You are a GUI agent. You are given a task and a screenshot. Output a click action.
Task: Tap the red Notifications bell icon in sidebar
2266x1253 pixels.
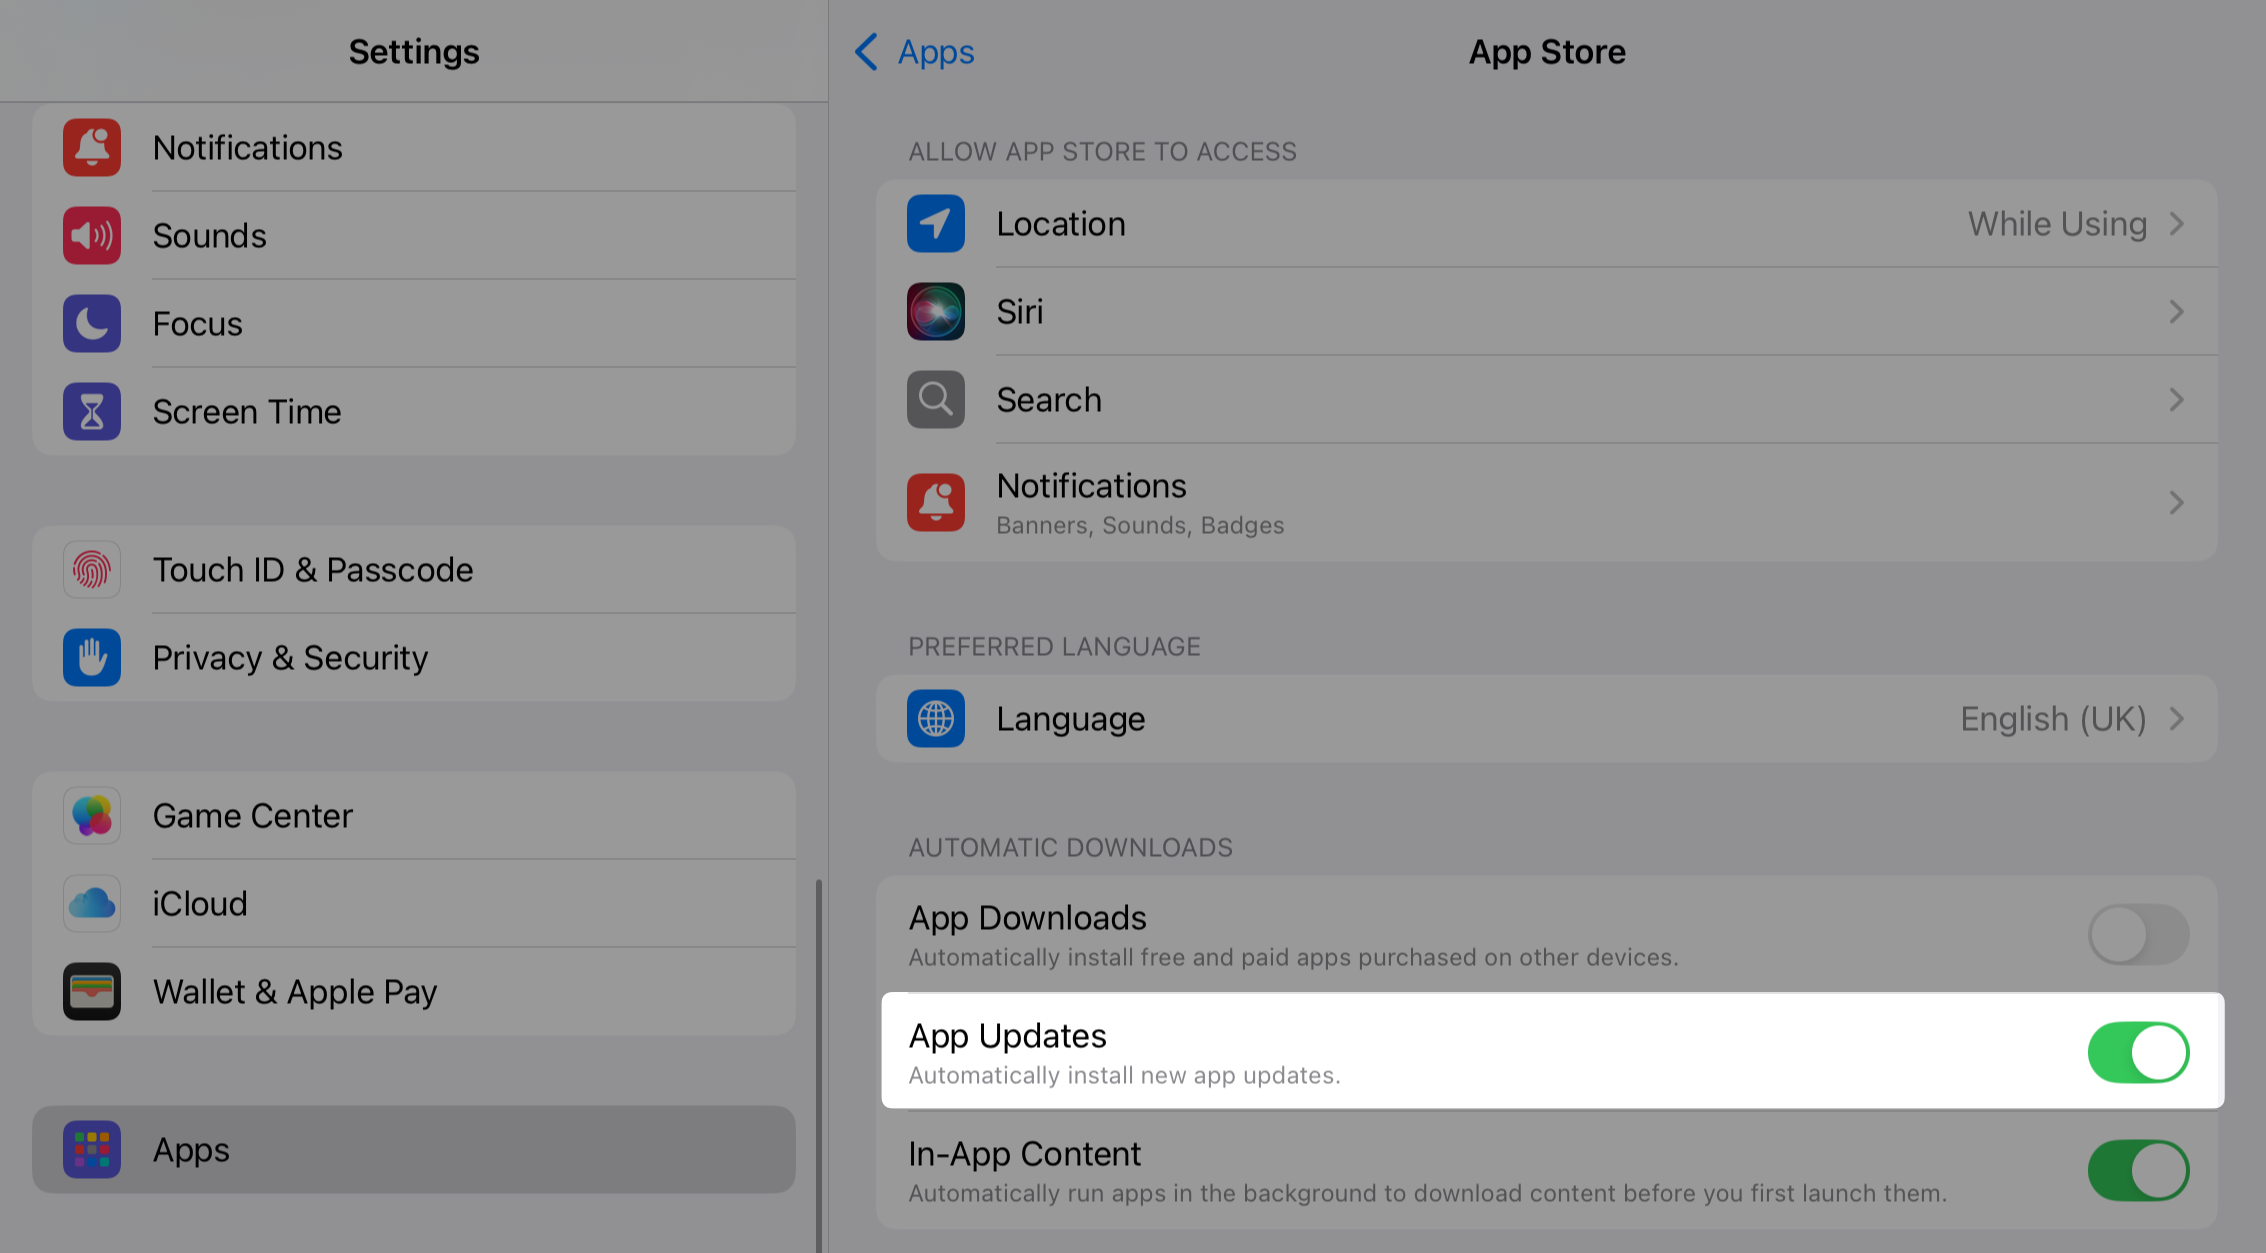[92, 148]
